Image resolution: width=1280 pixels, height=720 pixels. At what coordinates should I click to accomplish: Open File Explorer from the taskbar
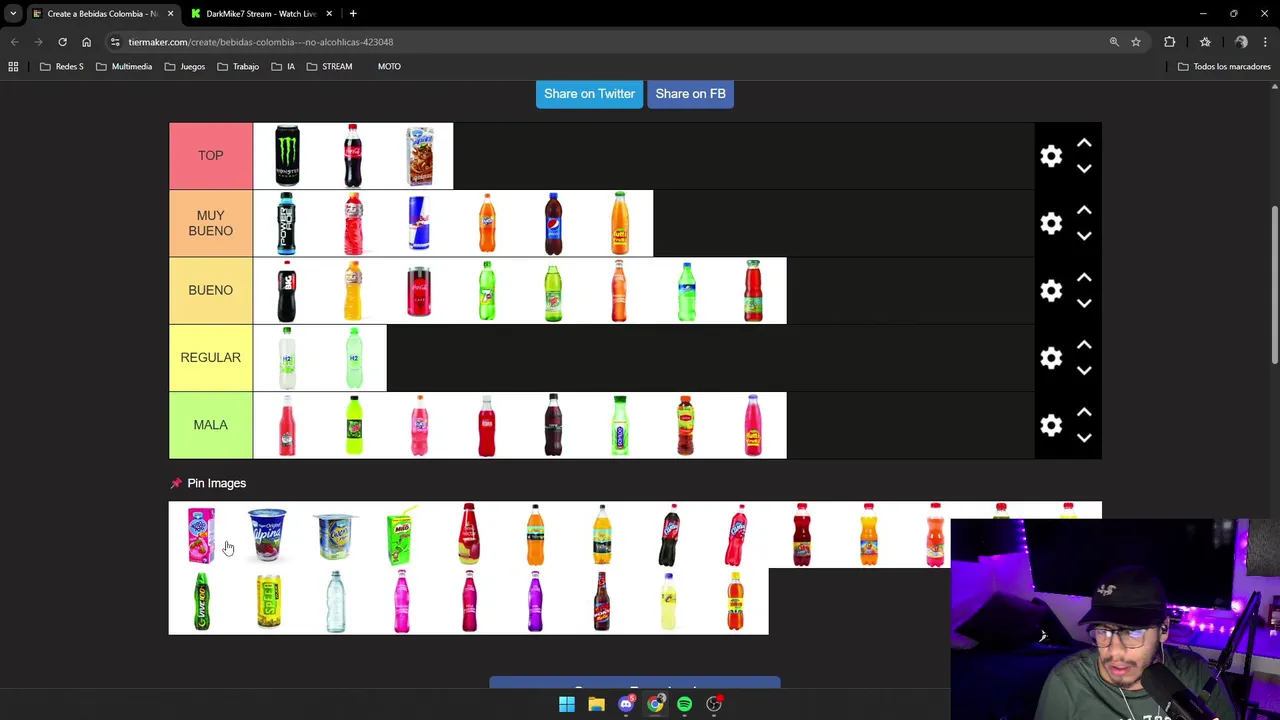point(596,704)
